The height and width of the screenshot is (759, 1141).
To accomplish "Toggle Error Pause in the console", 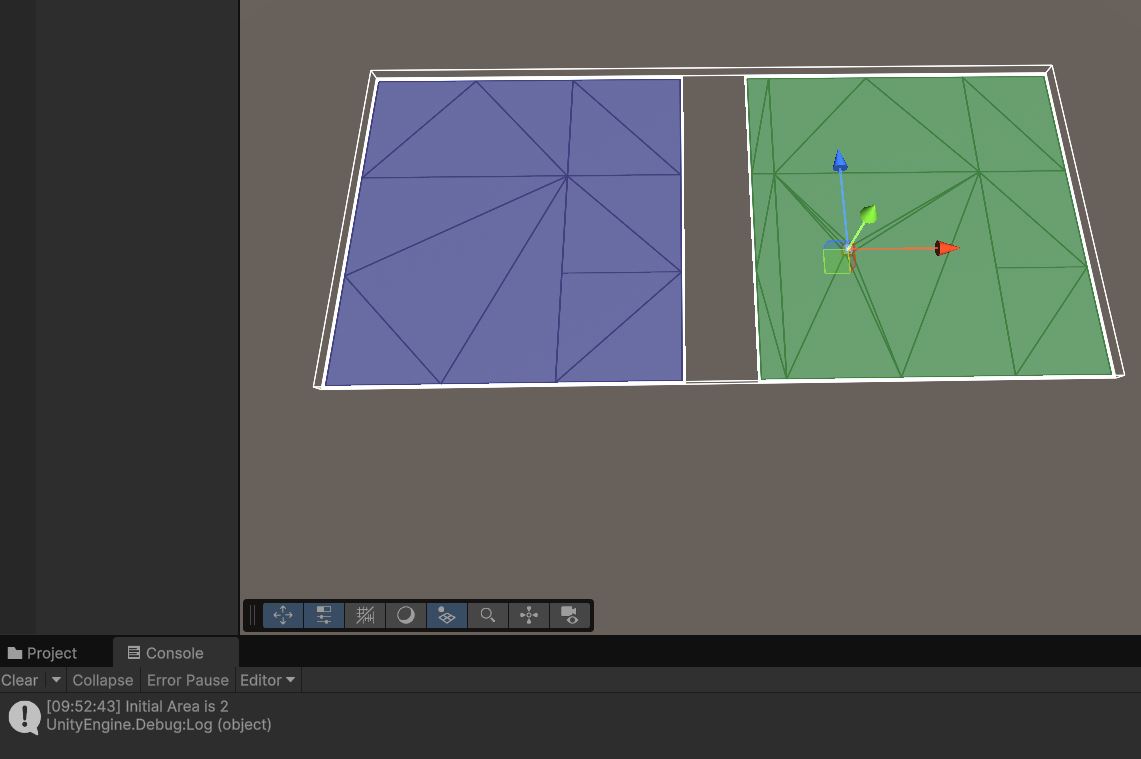I will tap(188, 680).
